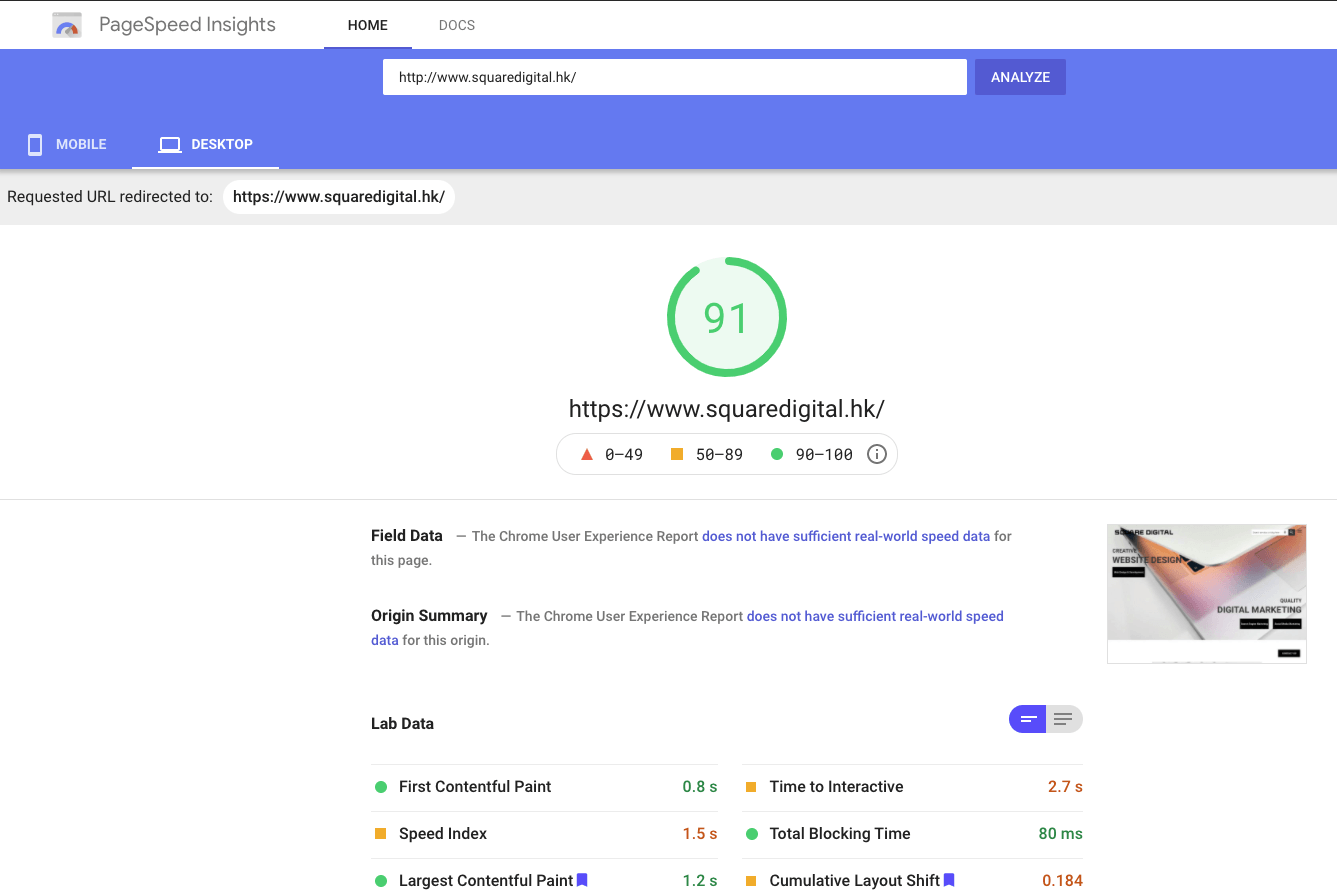Click the Cumulative Layout Shift metric label
This screenshot has width=1337, height=892.
click(855, 881)
